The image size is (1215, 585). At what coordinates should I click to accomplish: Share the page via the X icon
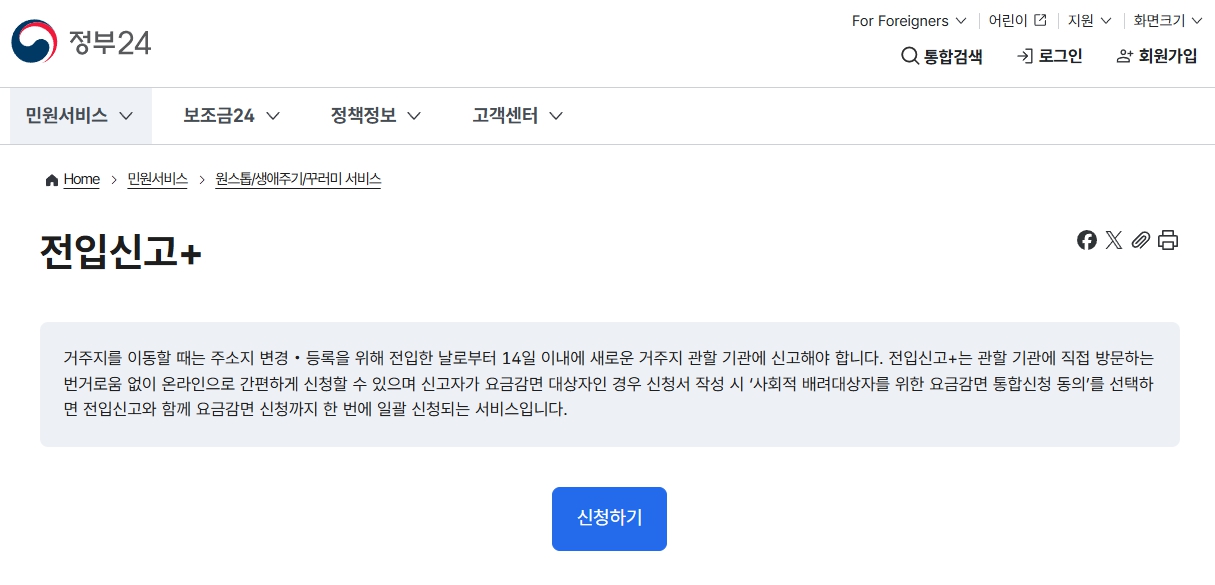tap(1114, 240)
